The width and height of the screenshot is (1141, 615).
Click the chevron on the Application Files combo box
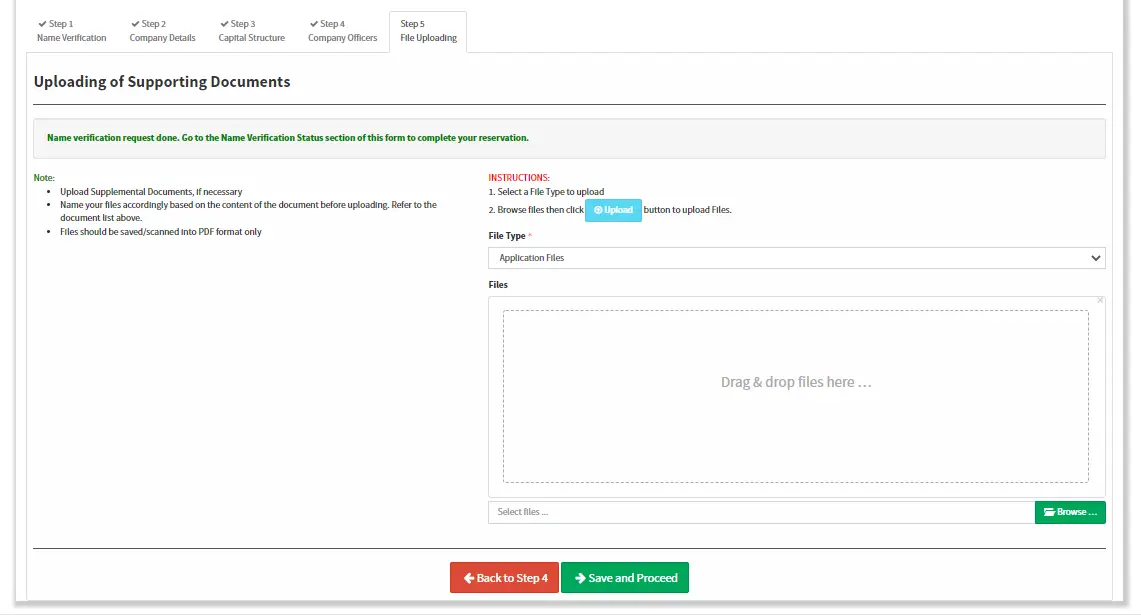[x=1095, y=257]
